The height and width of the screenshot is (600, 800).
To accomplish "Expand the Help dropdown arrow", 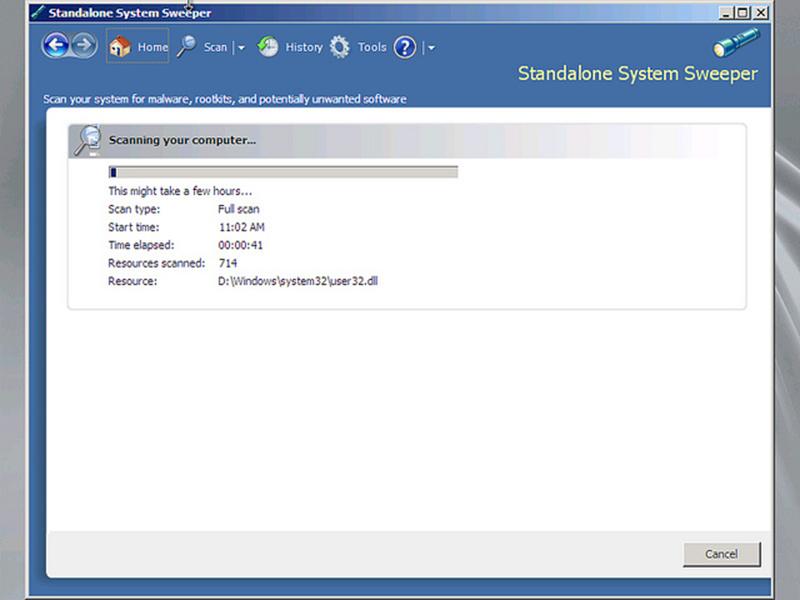I will (x=431, y=48).
